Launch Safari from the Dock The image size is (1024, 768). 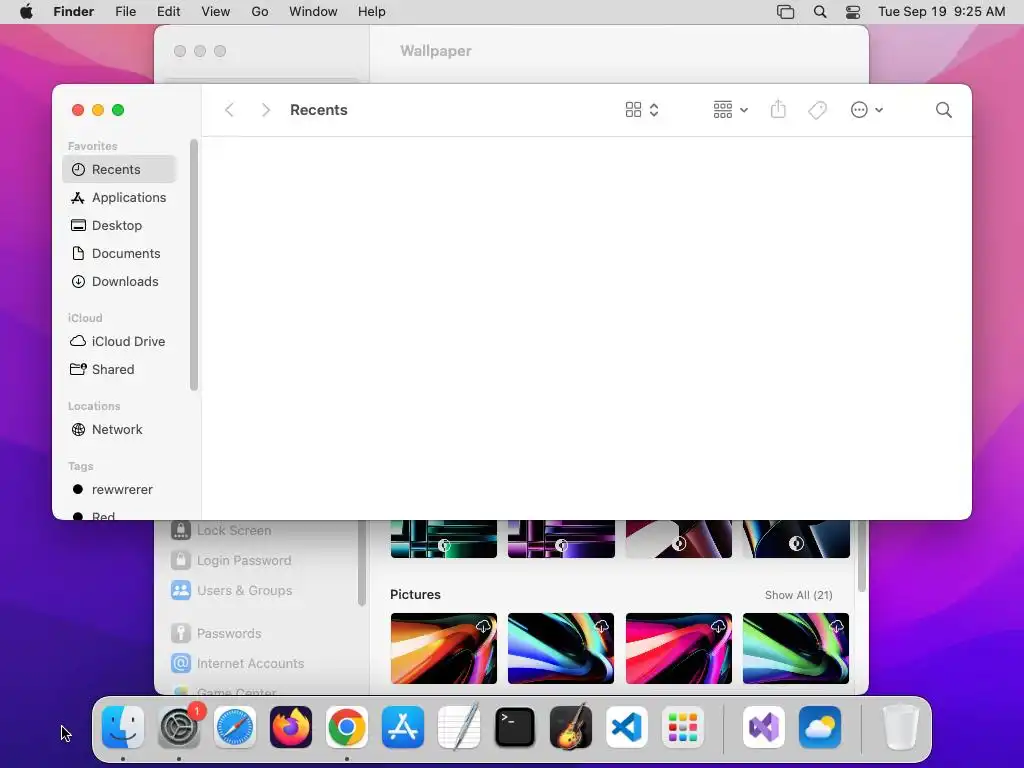[x=235, y=727]
